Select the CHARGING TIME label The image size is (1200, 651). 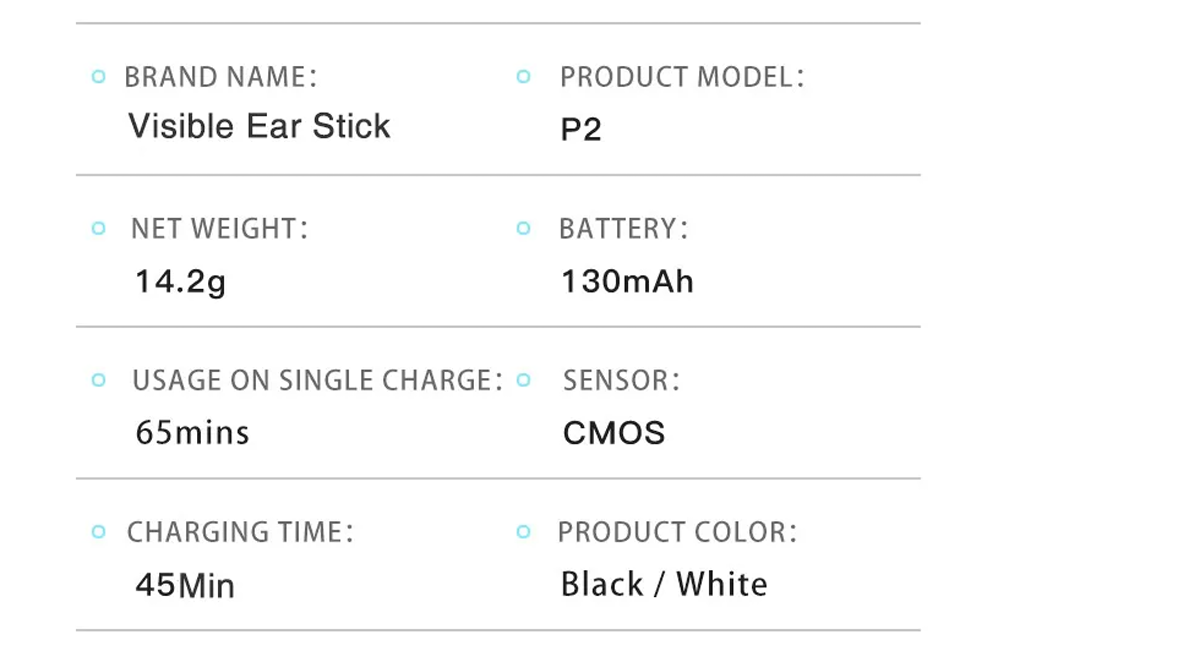tap(240, 532)
